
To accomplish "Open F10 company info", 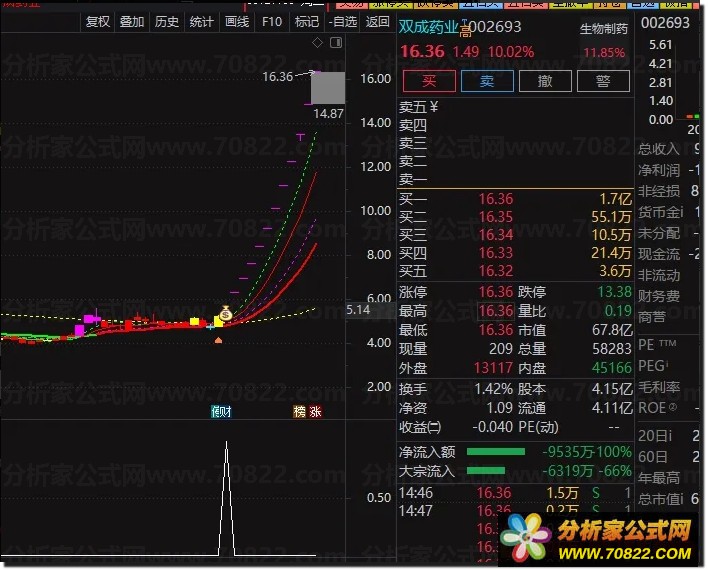I will pos(272,22).
